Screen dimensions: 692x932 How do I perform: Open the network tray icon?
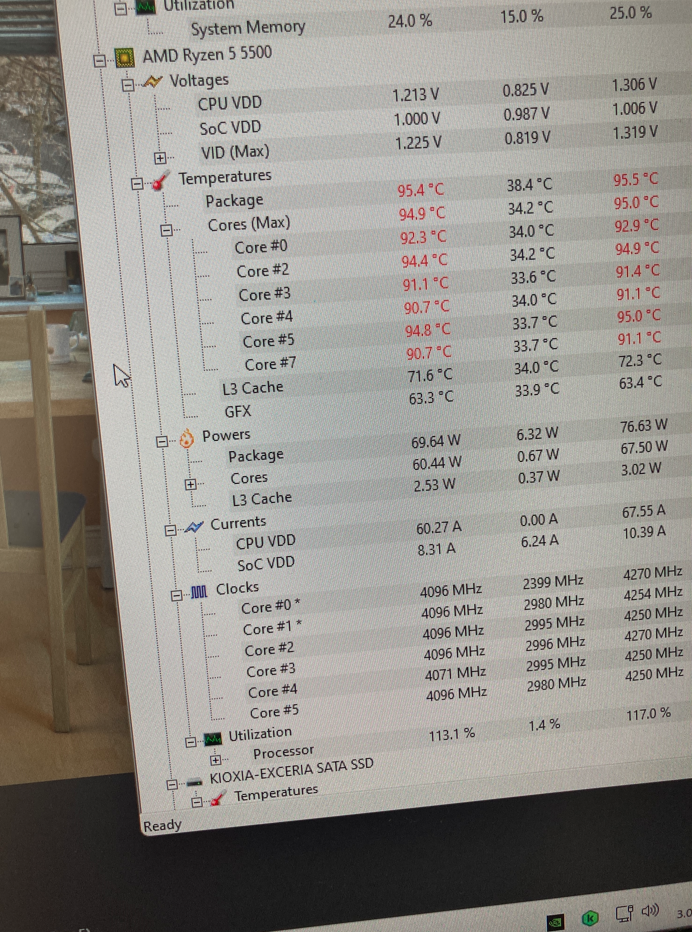[x=624, y=914]
